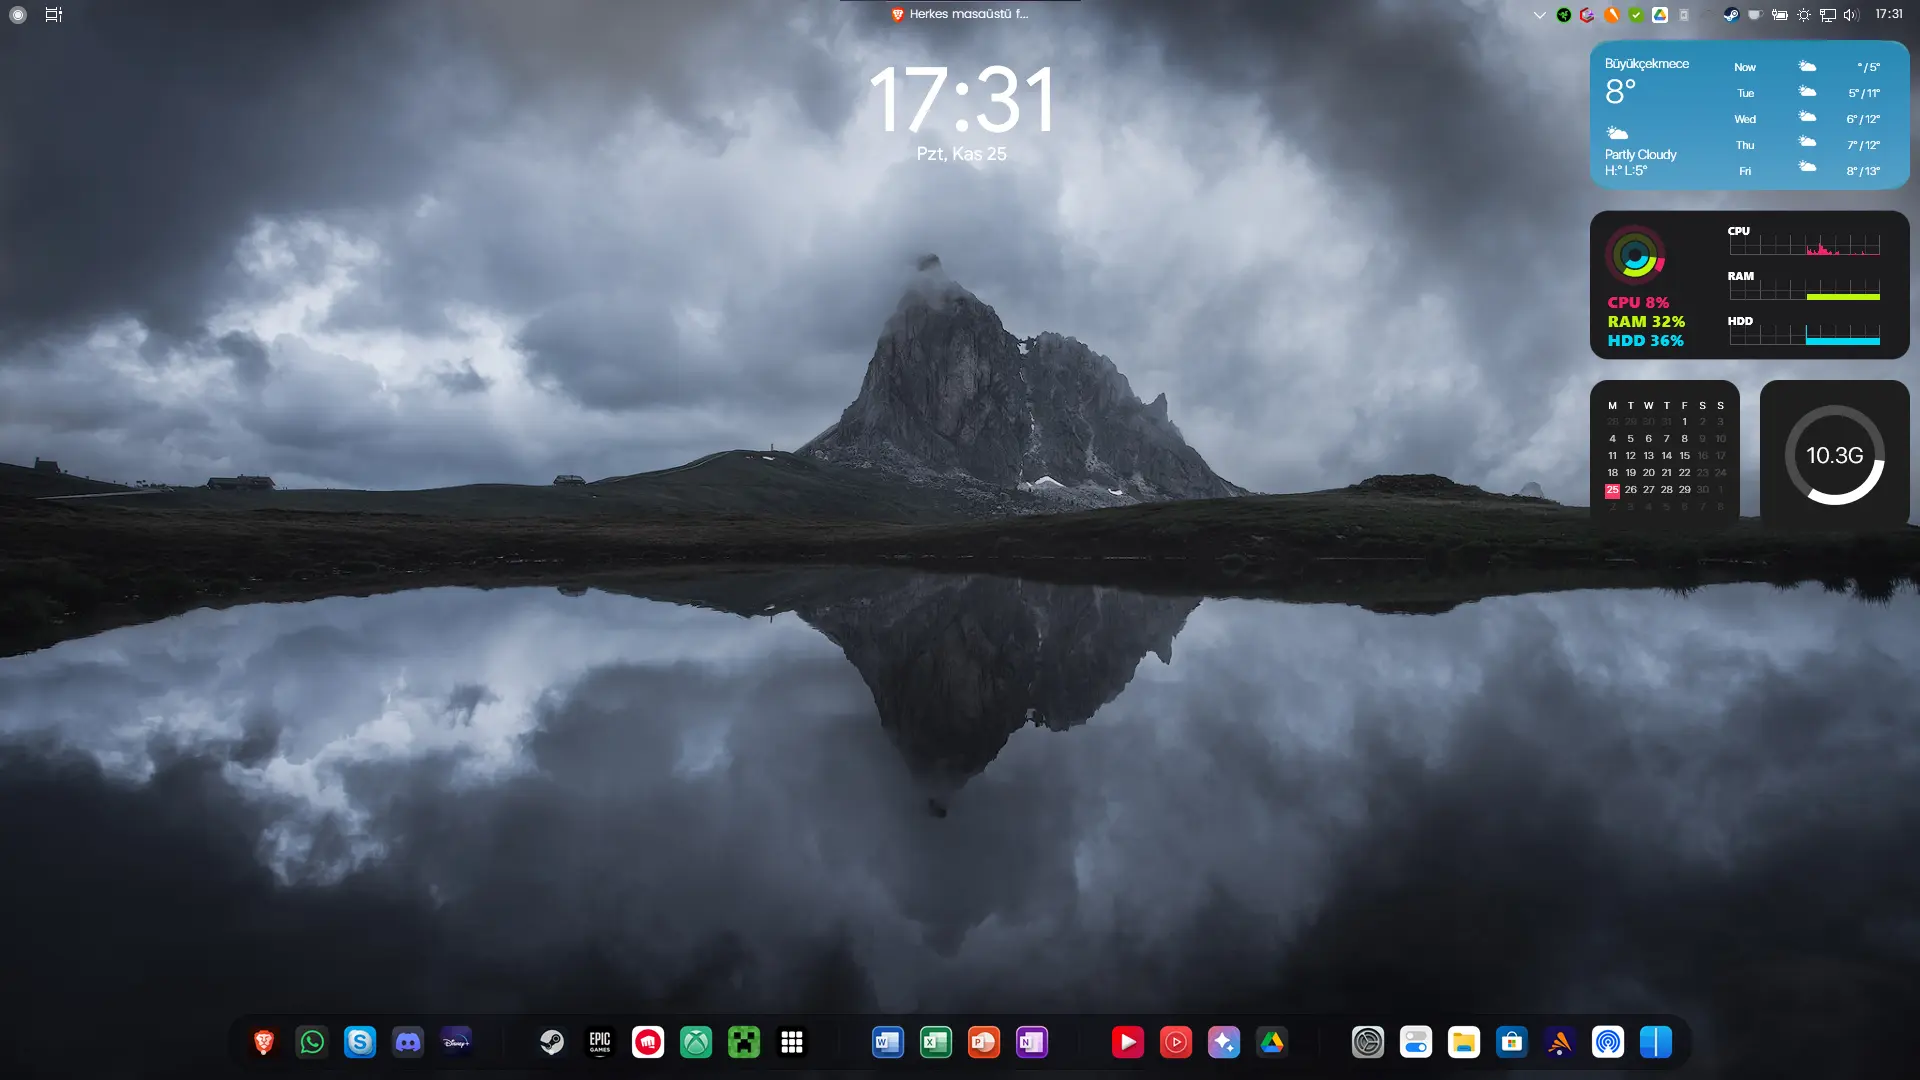Screen dimensions: 1920x1080
Task: Click the orange circular tray icon
Action: coord(1612,15)
